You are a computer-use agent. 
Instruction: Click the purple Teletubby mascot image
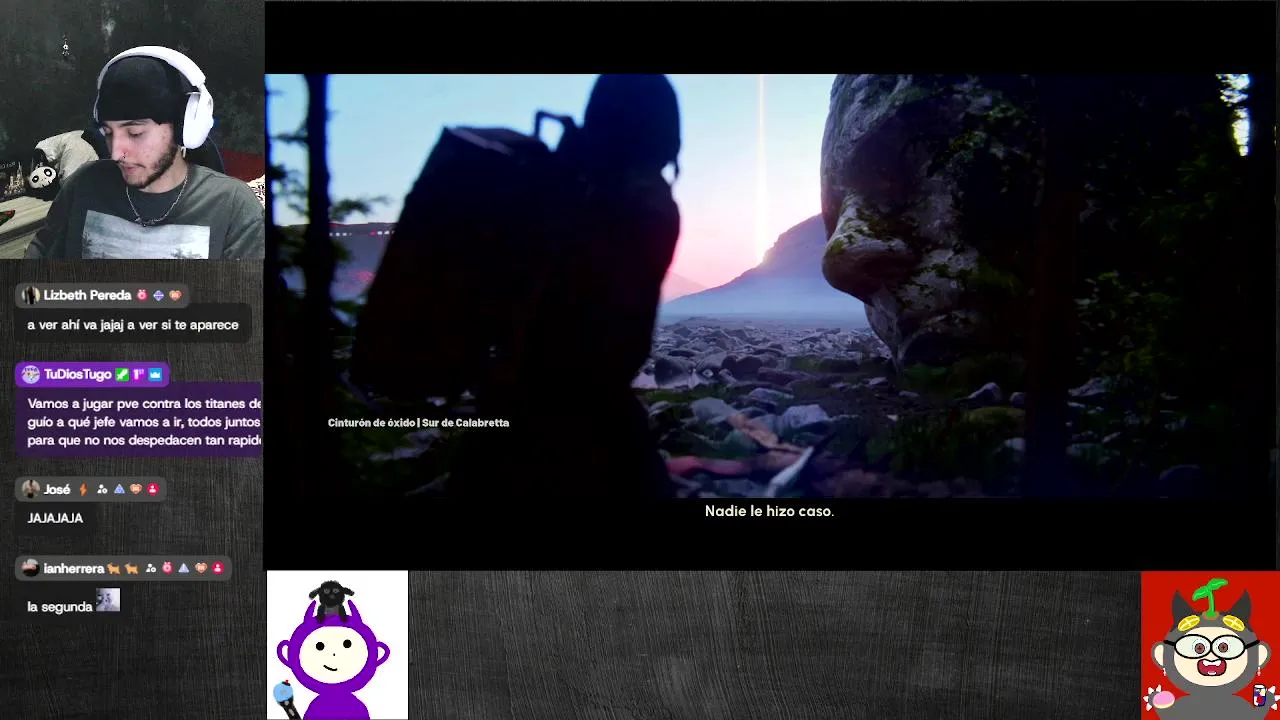click(337, 645)
